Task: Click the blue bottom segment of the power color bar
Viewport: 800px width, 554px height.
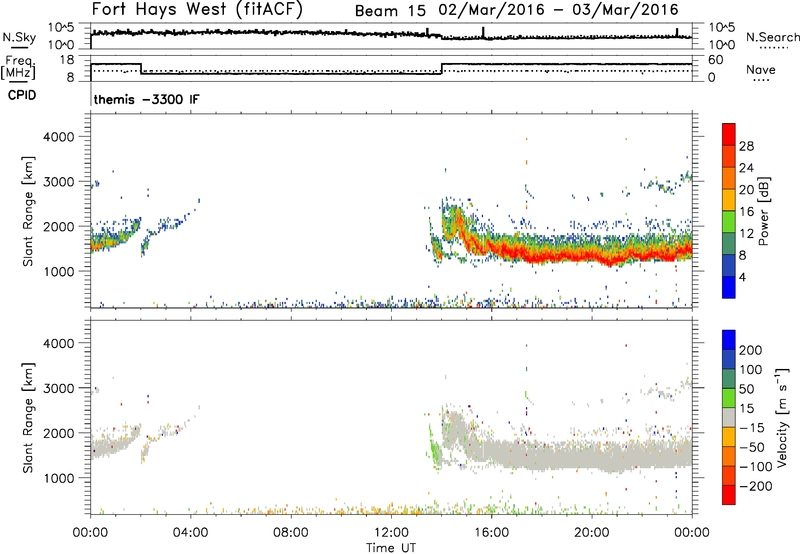Action: 729,287
